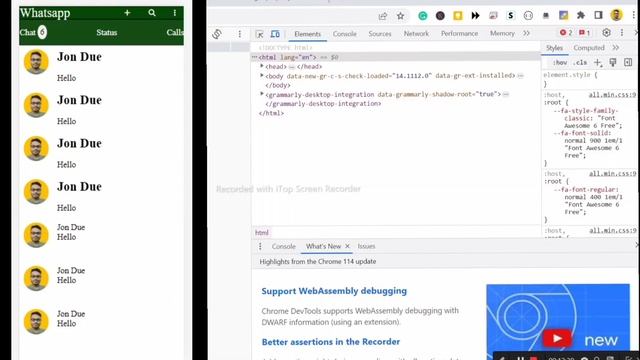Click the issues count badge showing 1
Viewport: 640px width, 360px height.
[x=584, y=33]
